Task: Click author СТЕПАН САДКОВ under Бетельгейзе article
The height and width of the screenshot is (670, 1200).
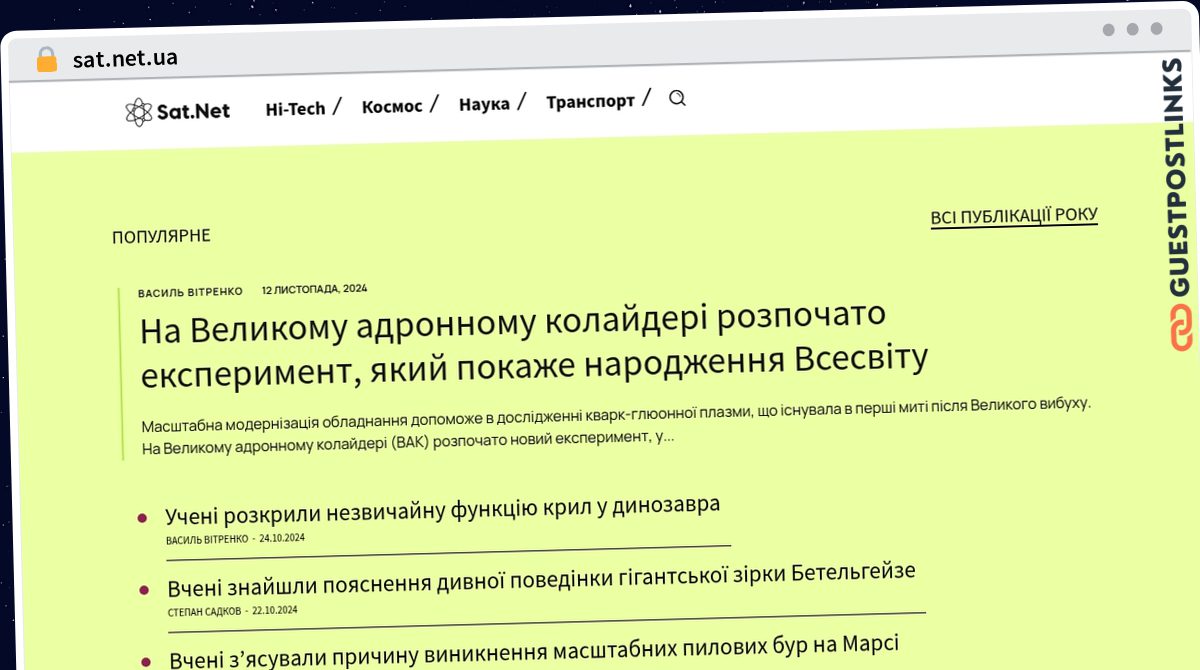Action: click(206, 610)
